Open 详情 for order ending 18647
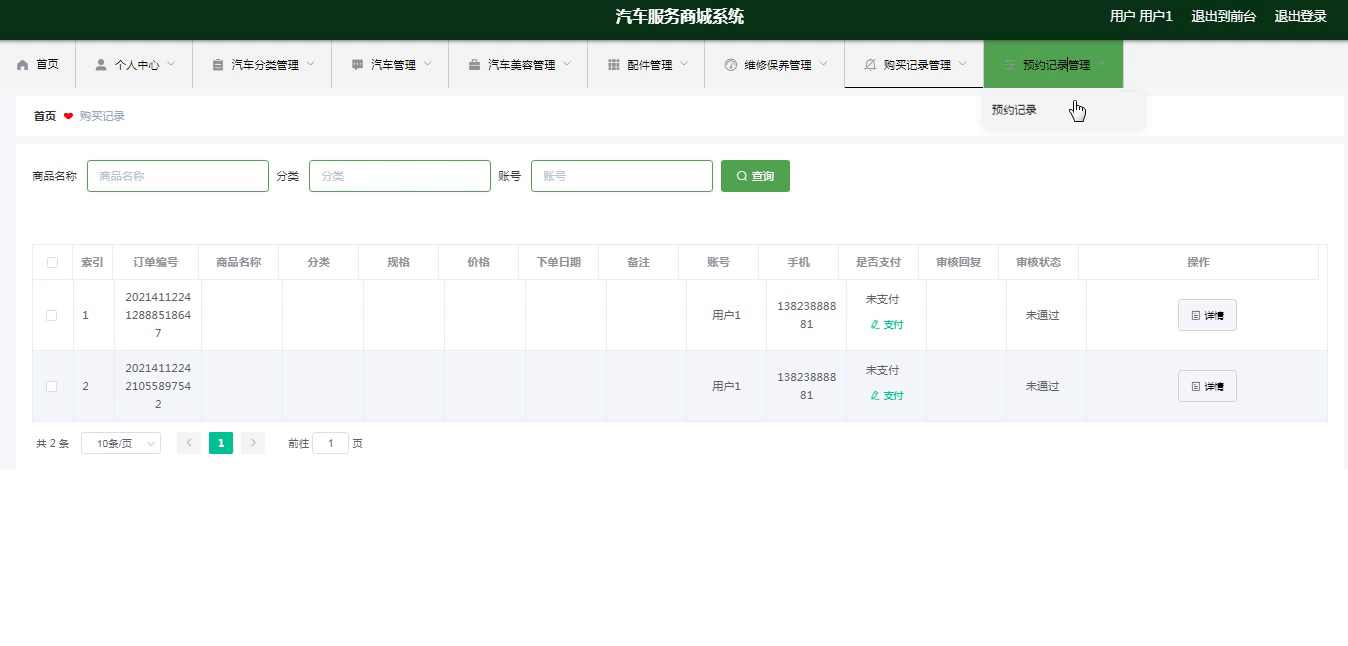Viewport: 1348px width, 646px height. 1207,316
